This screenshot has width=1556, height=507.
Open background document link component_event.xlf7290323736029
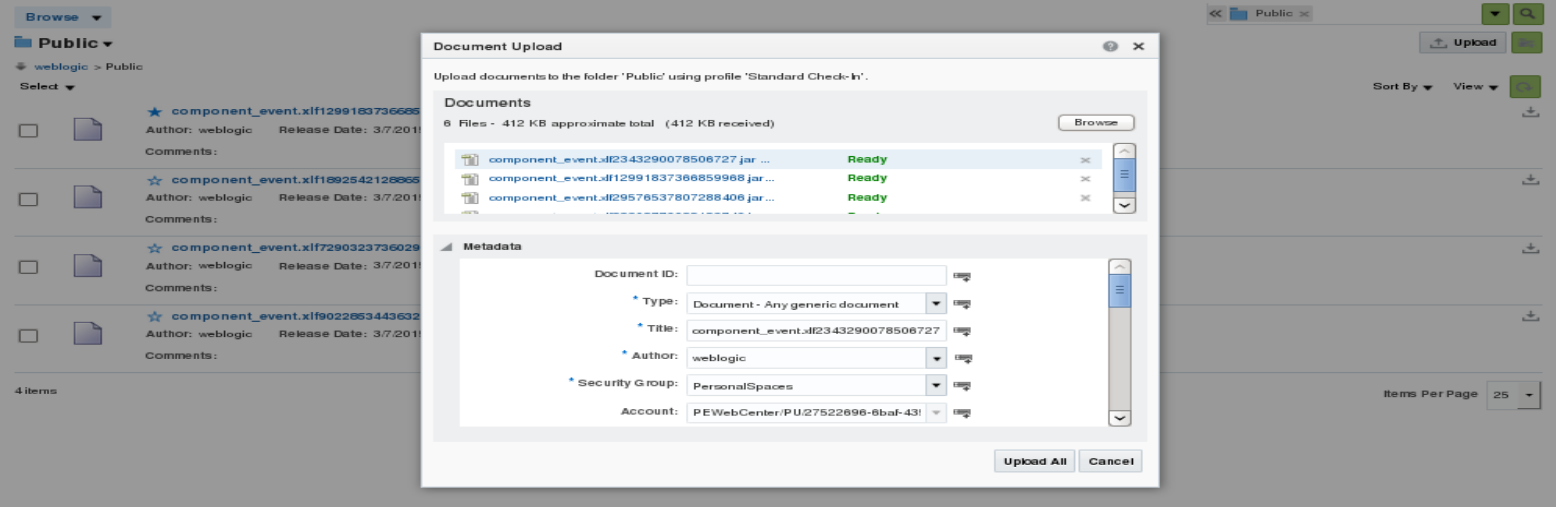pos(295,248)
